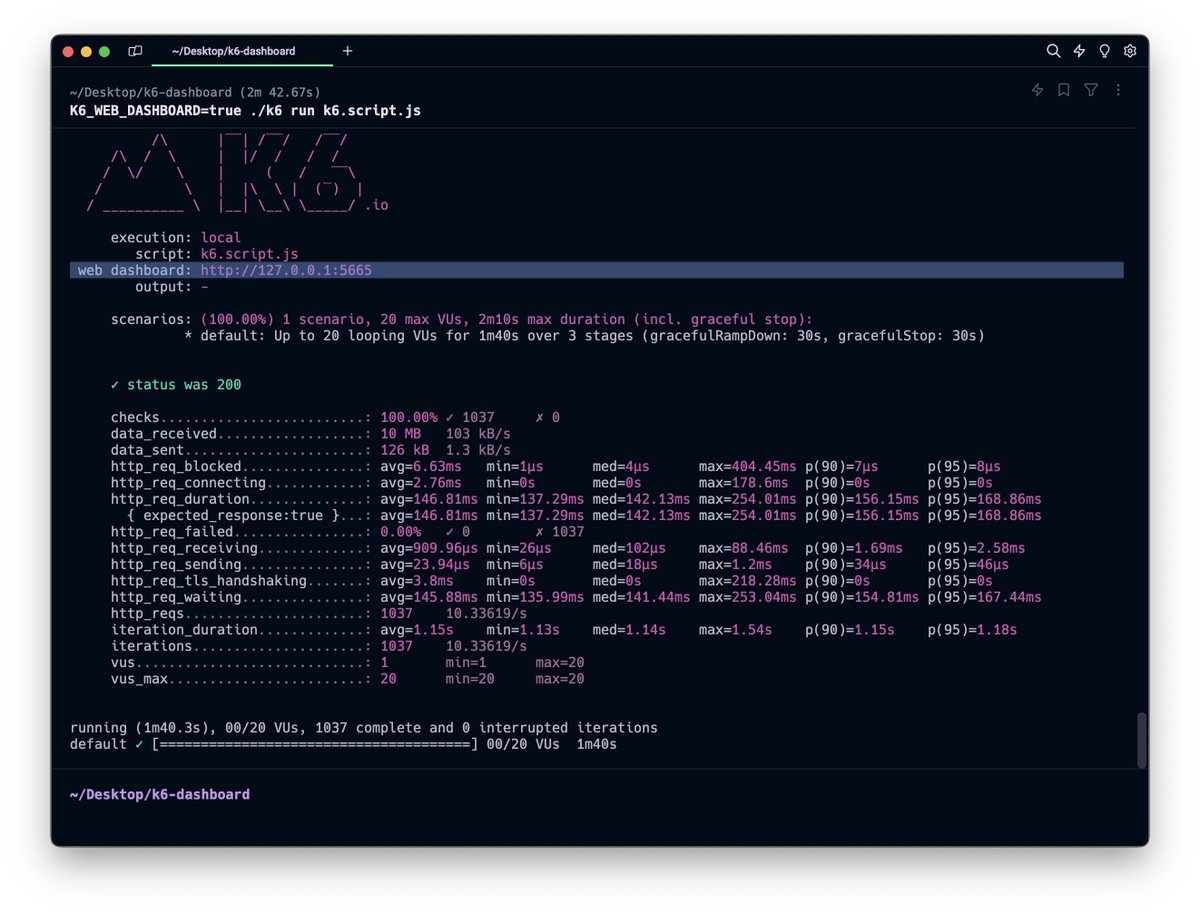Click the expected_response:true metric row label
Image resolution: width=1200 pixels, height=914 pixels.
[233, 515]
